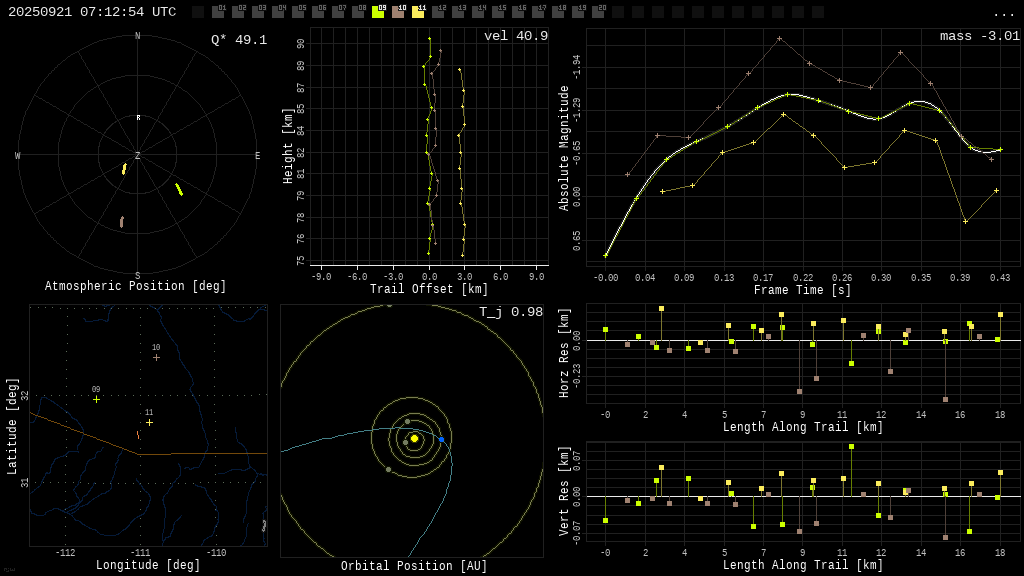Select inactive station box 15
The width and height of the screenshot is (1024, 576).
pos(498,12)
